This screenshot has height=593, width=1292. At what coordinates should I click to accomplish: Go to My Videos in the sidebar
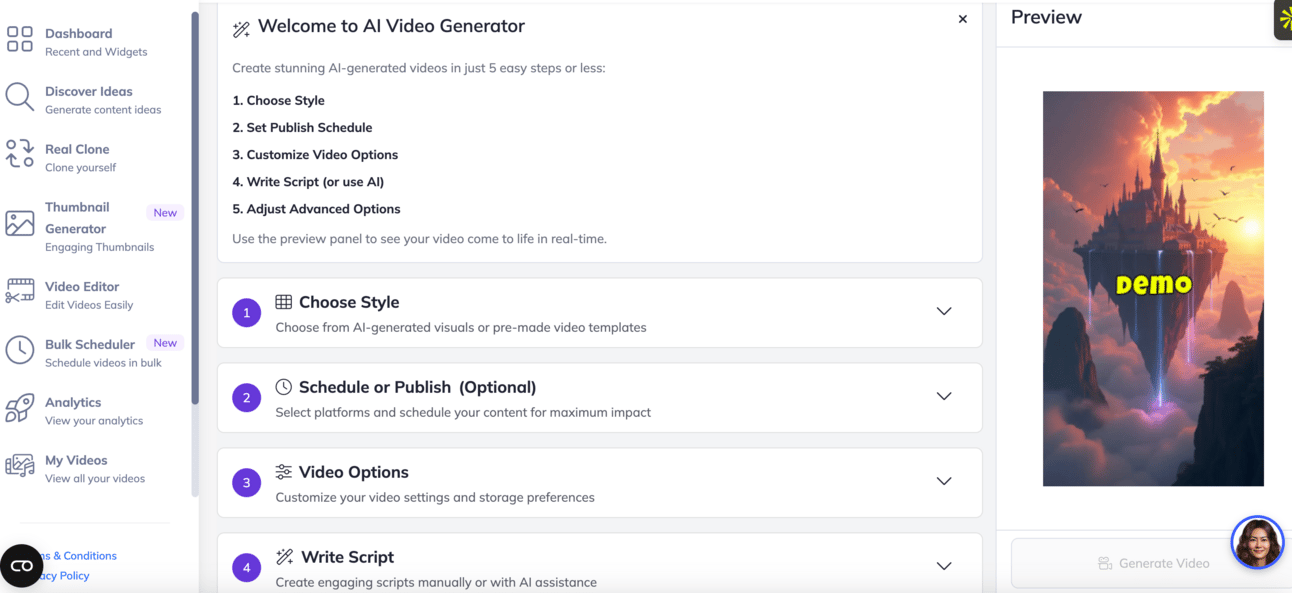(x=95, y=468)
